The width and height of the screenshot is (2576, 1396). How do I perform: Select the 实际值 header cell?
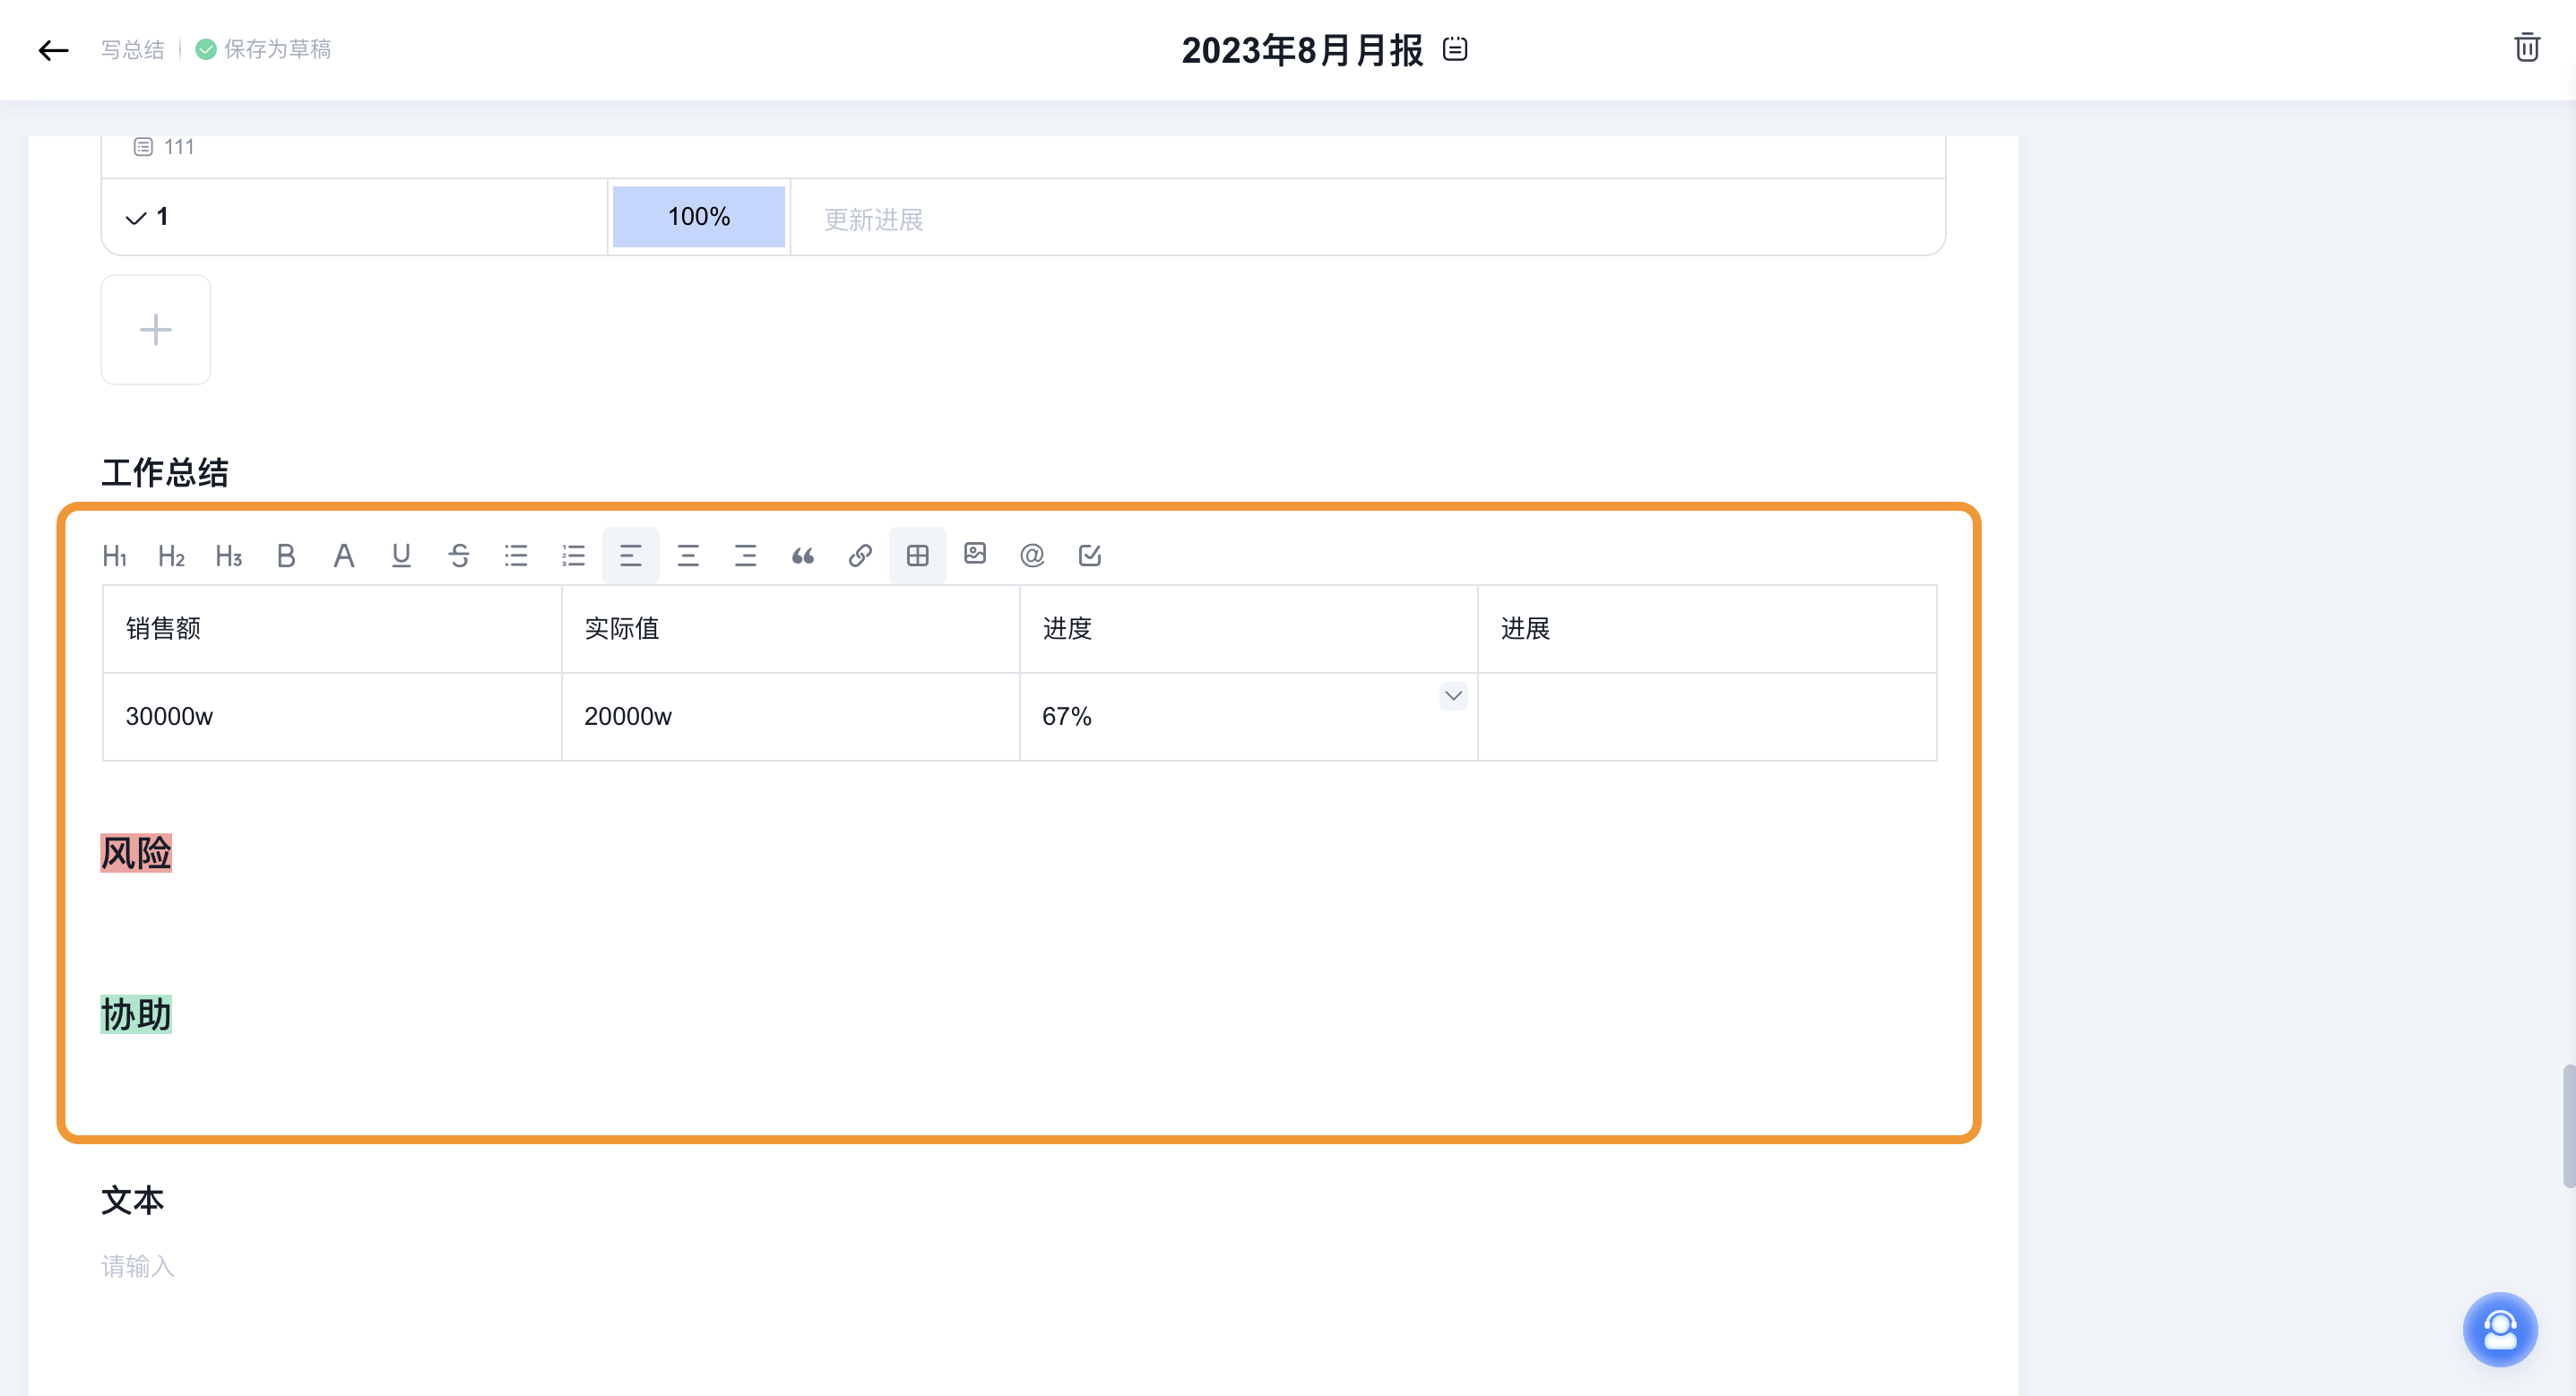790,629
